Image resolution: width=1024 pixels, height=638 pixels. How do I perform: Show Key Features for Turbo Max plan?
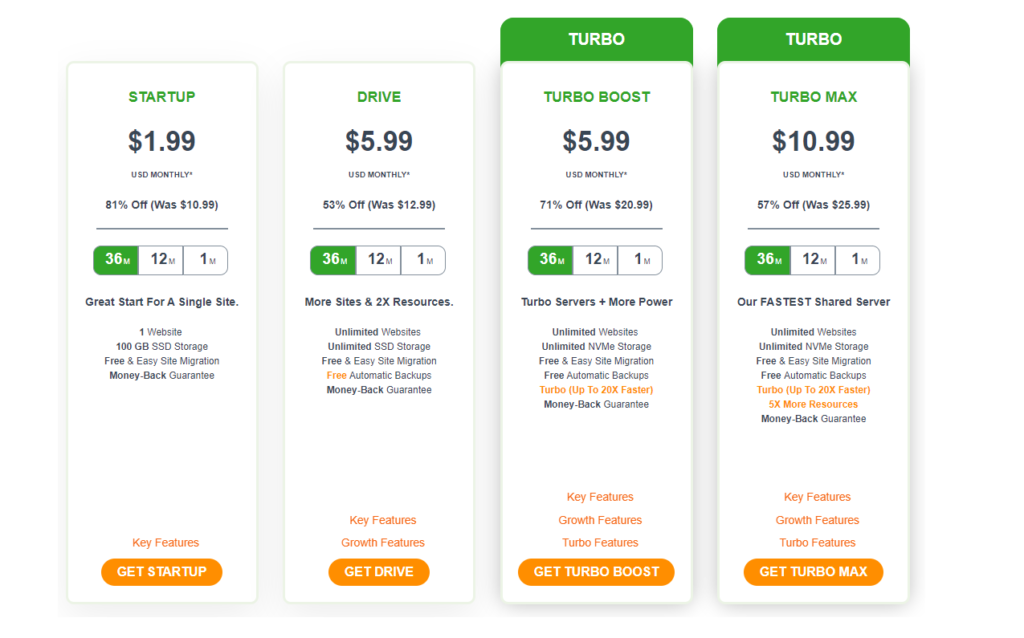click(x=817, y=497)
